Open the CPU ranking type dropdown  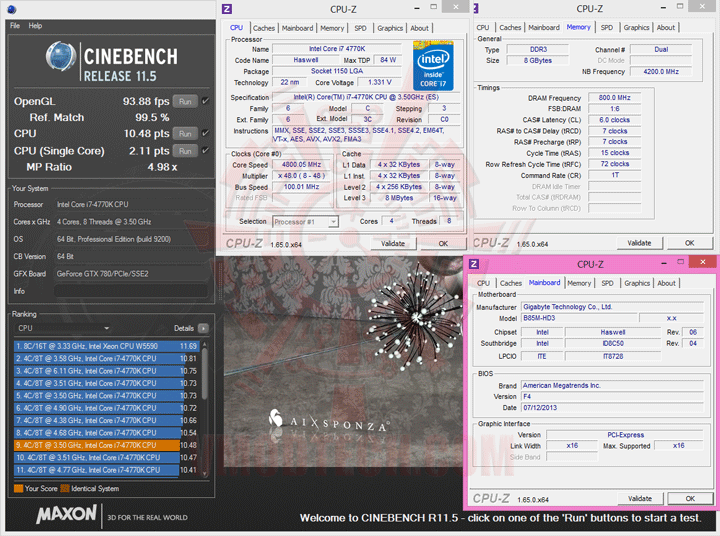(x=63, y=328)
